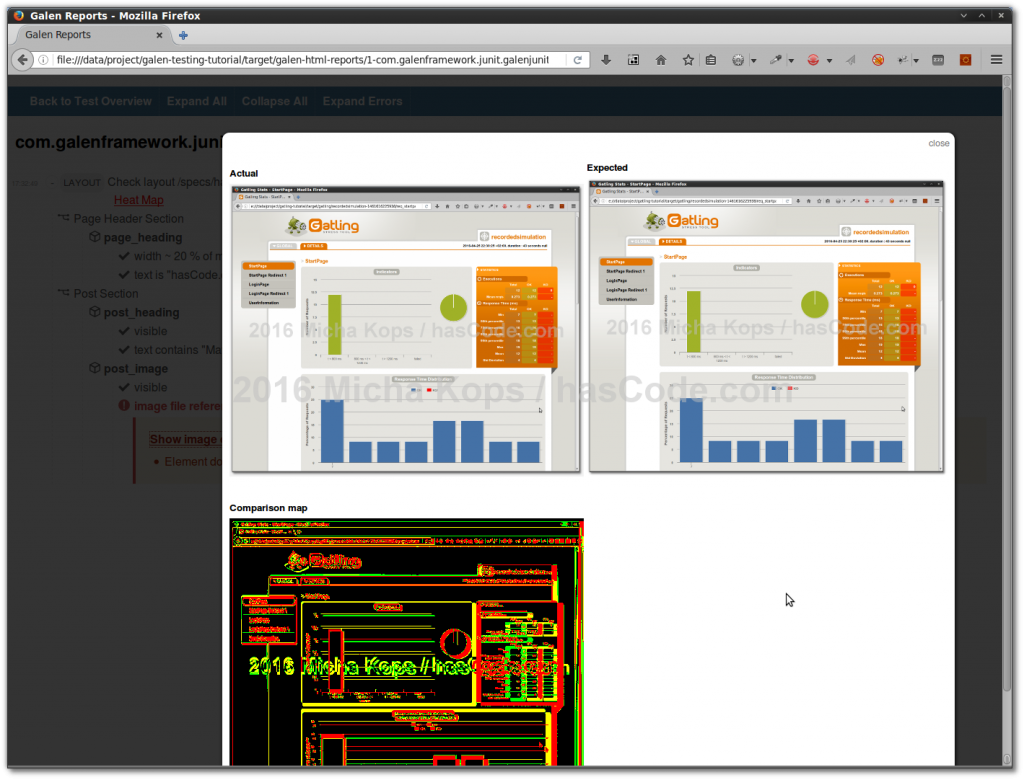
Task: Expand dropdown next to gear toolbar icon
Action: (x=754, y=61)
